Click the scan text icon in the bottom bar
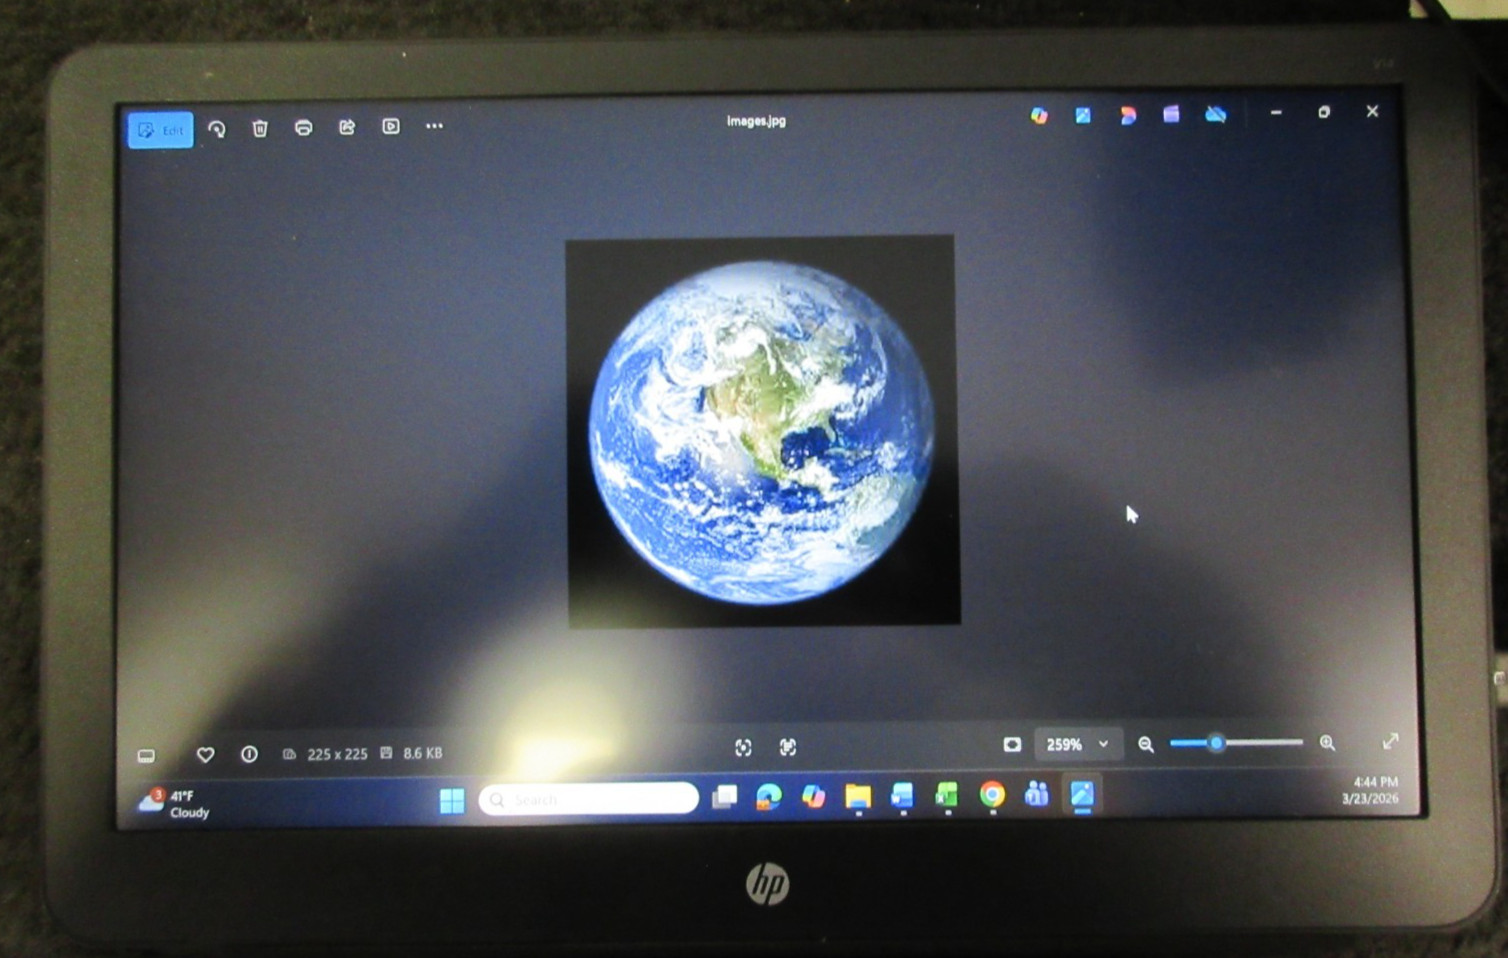The width and height of the screenshot is (1508, 958). pyautogui.click(x=788, y=747)
